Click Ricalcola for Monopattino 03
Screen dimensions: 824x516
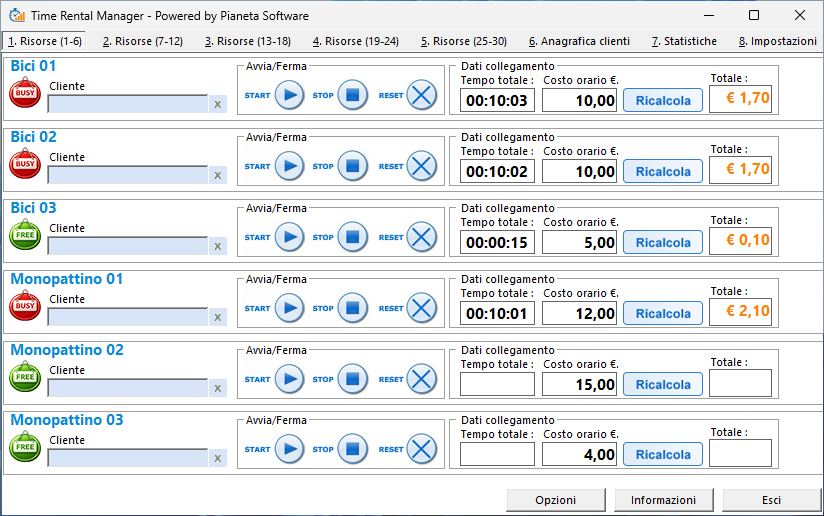click(x=663, y=455)
